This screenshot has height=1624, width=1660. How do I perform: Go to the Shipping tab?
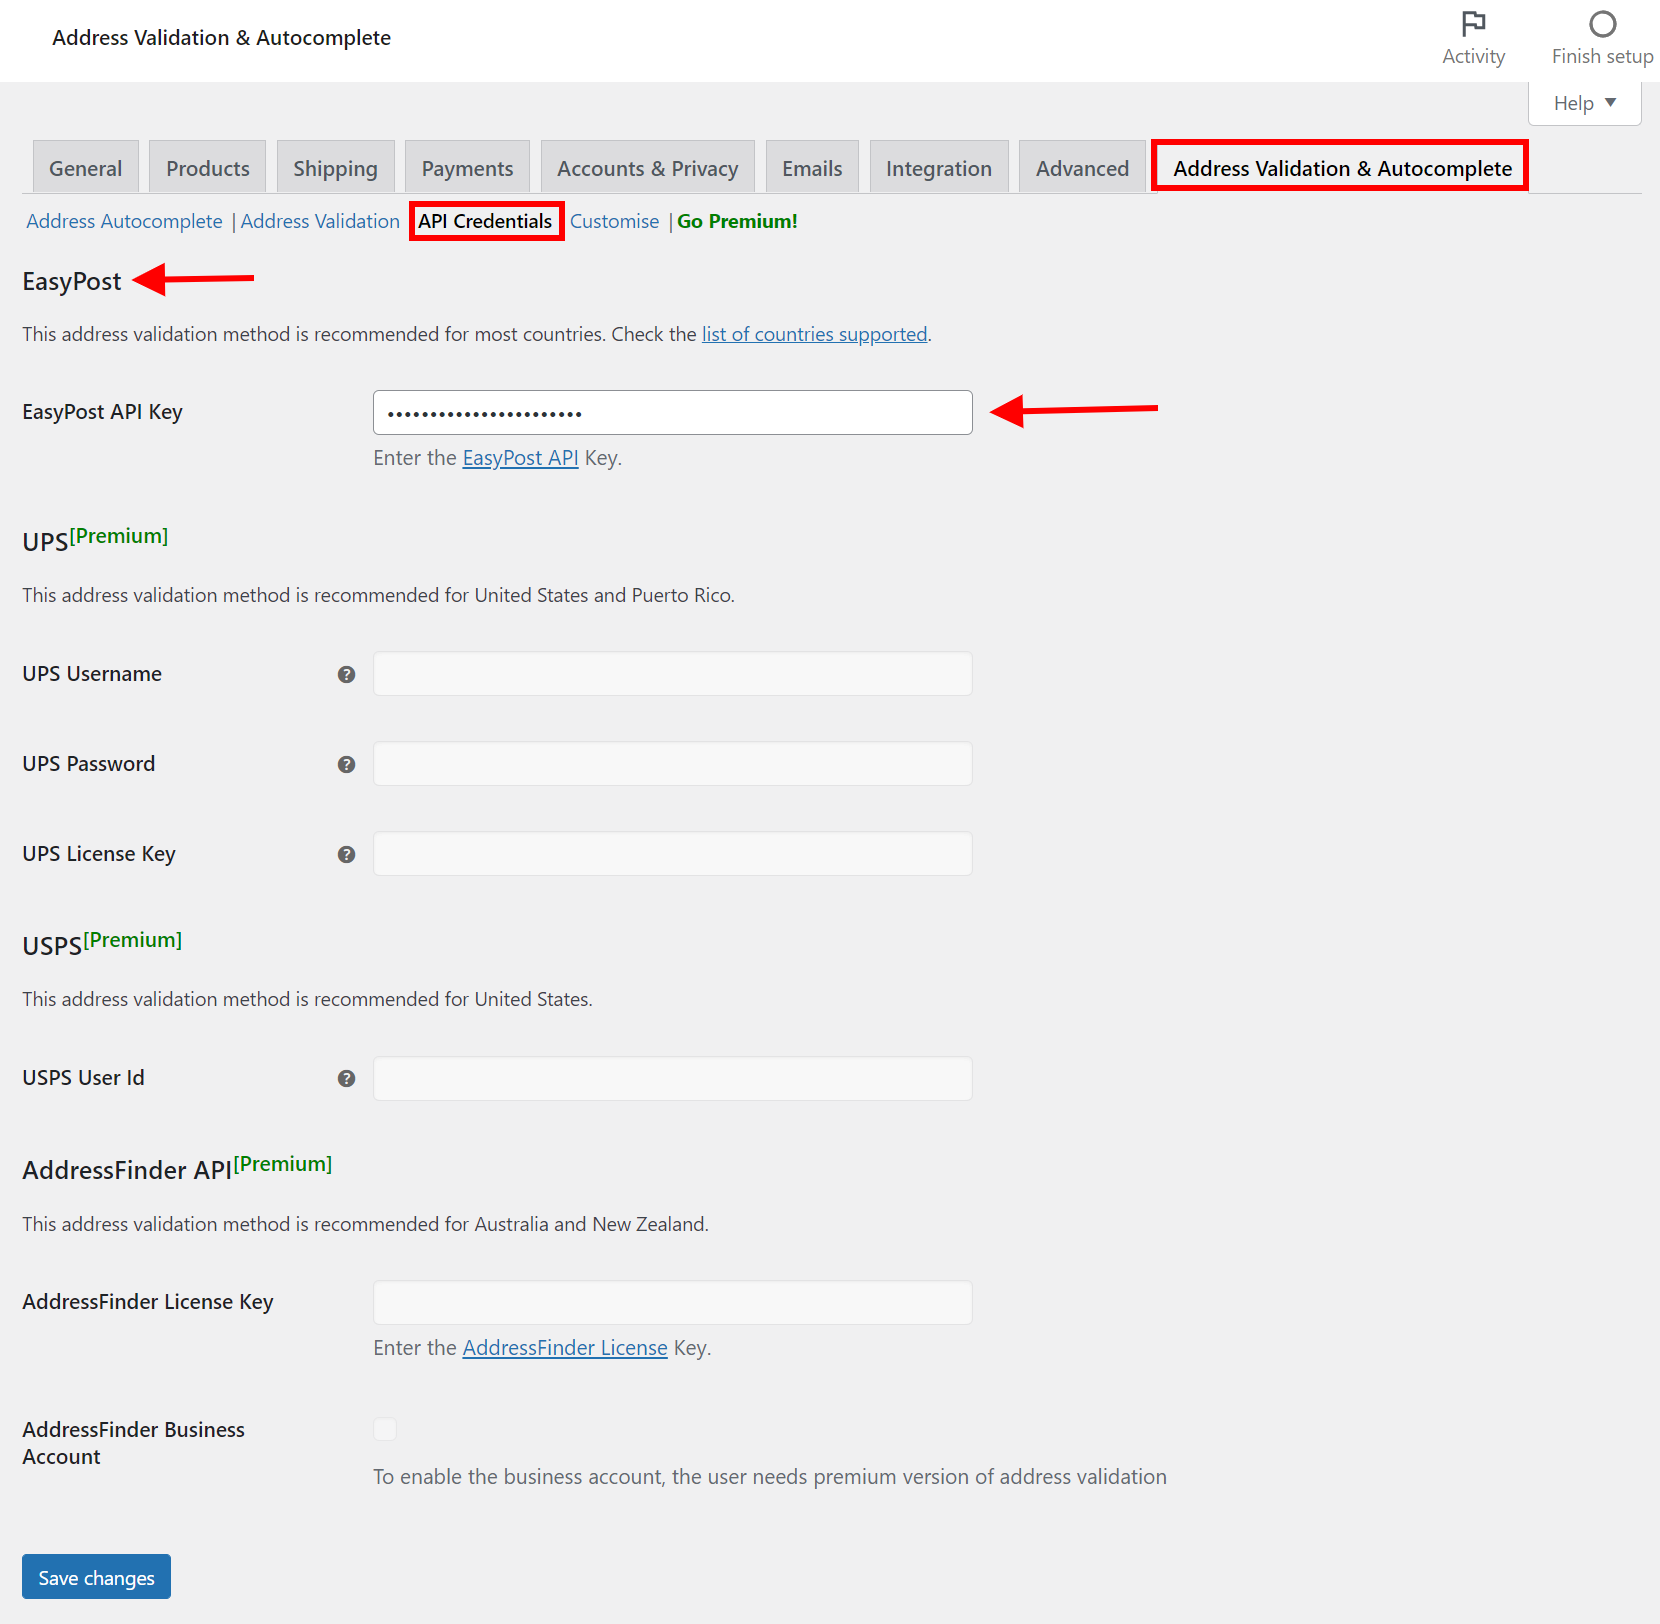(335, 168)
